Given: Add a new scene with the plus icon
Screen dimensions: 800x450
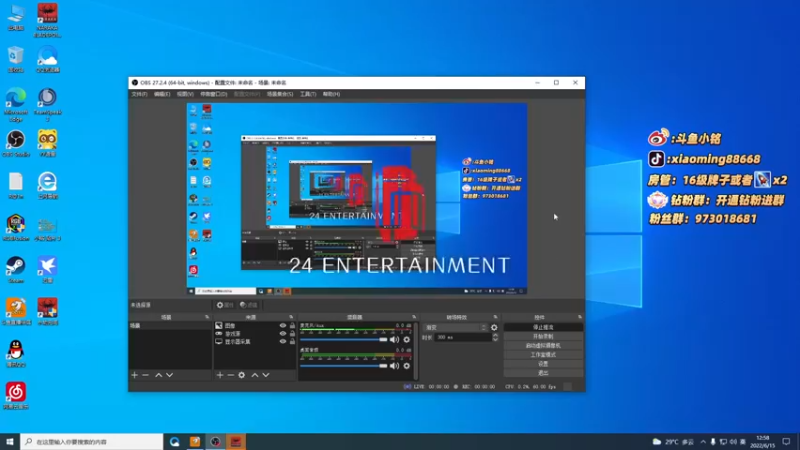Looking at the screenshot, I should pos(135,375).
